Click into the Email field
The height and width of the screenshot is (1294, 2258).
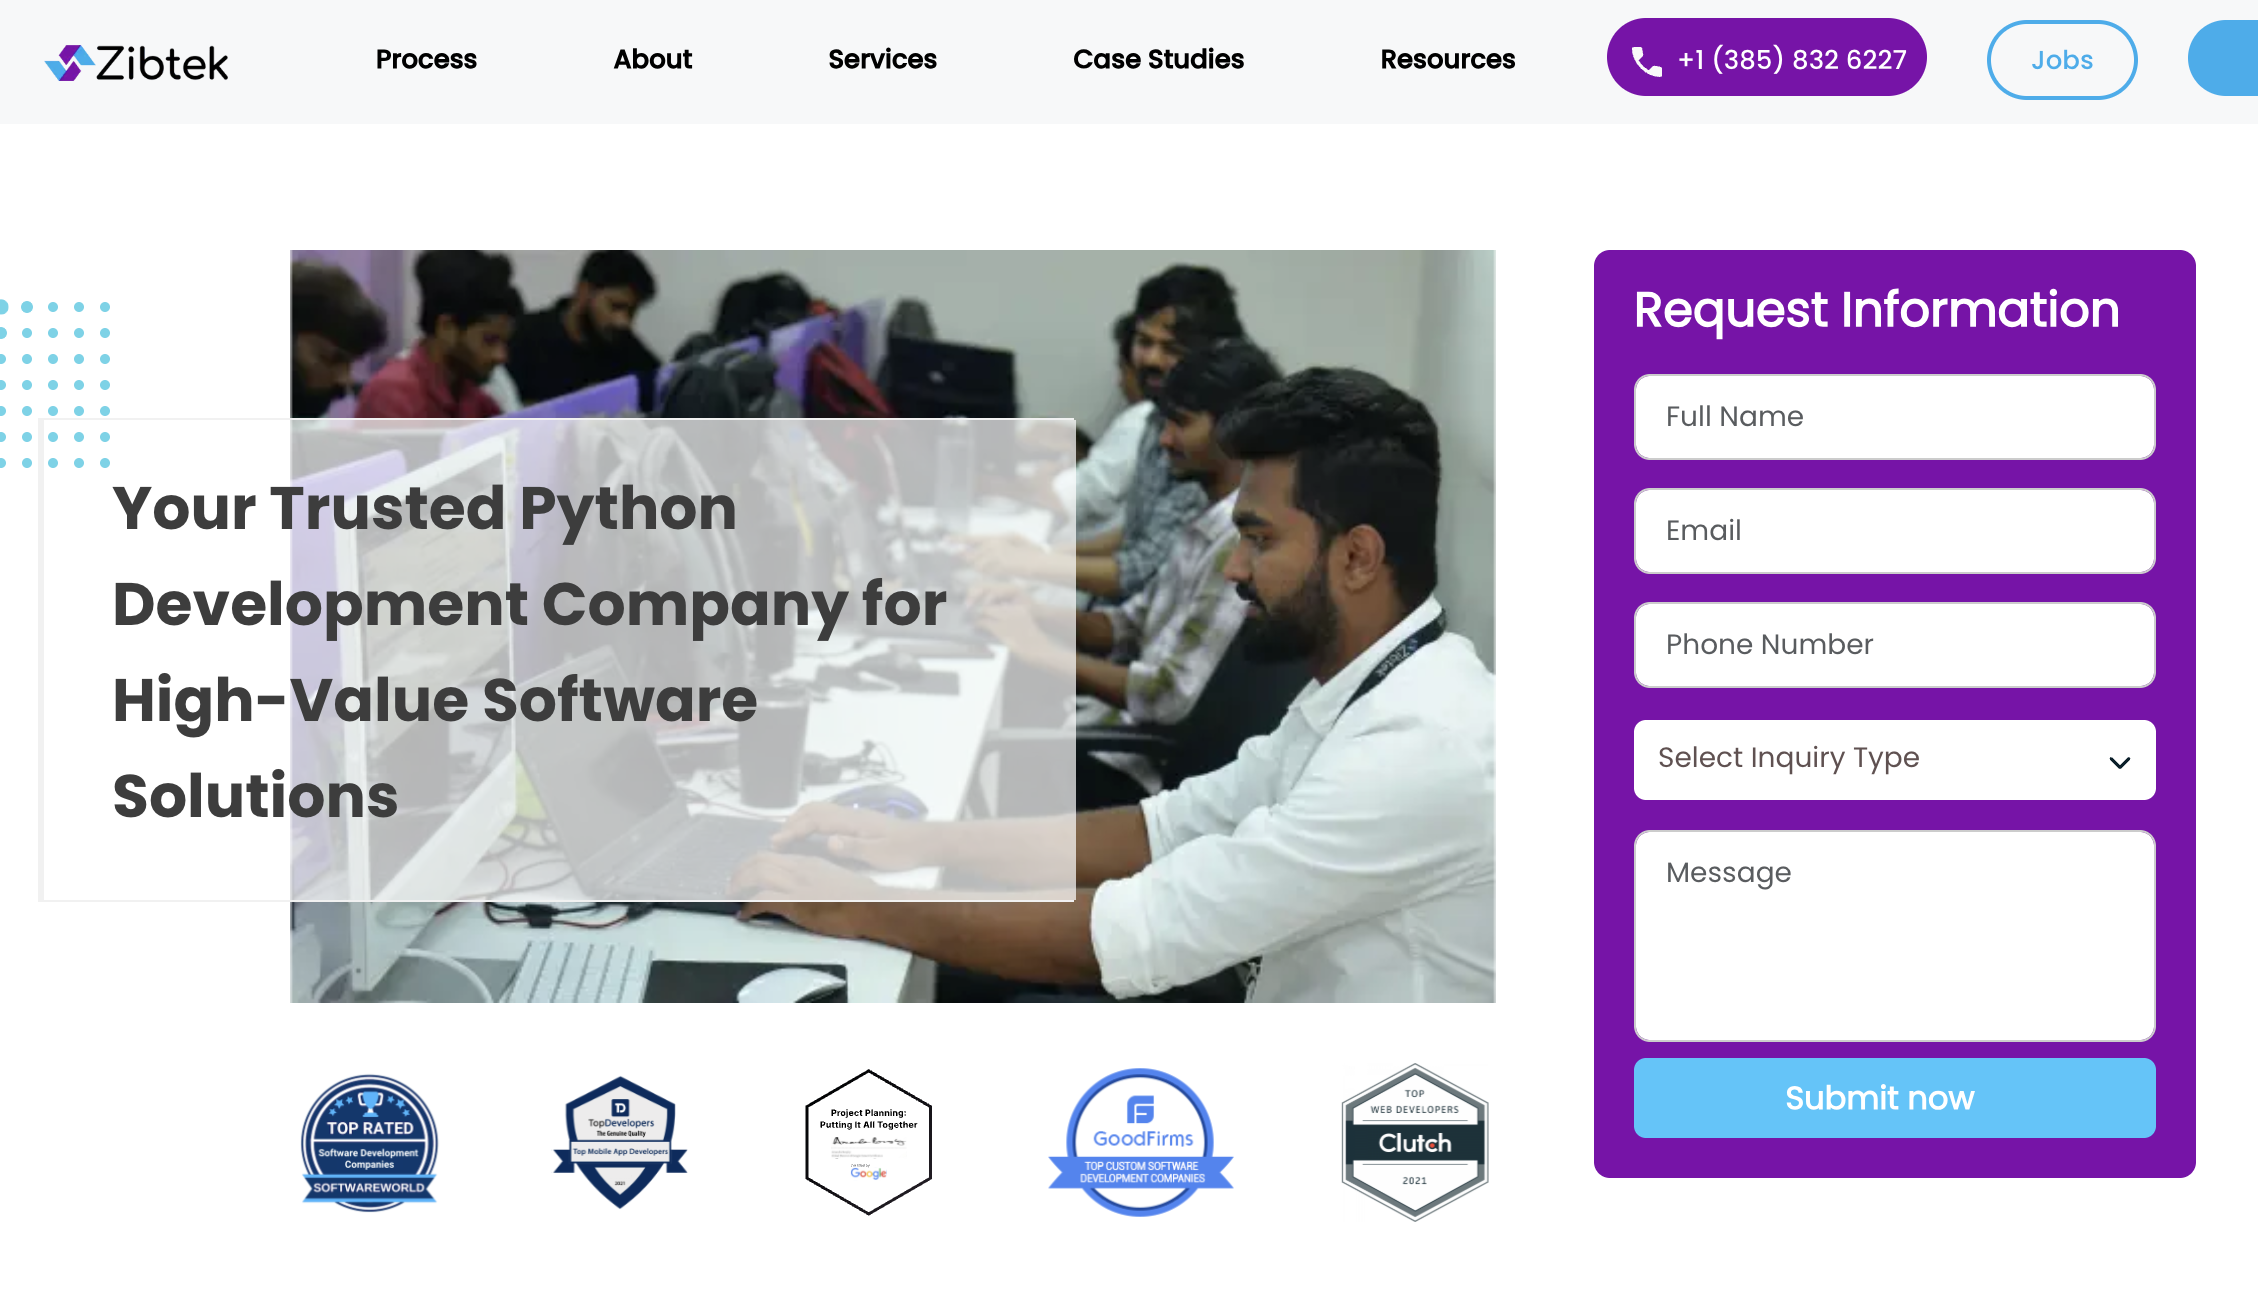(x=1894, y=531)
